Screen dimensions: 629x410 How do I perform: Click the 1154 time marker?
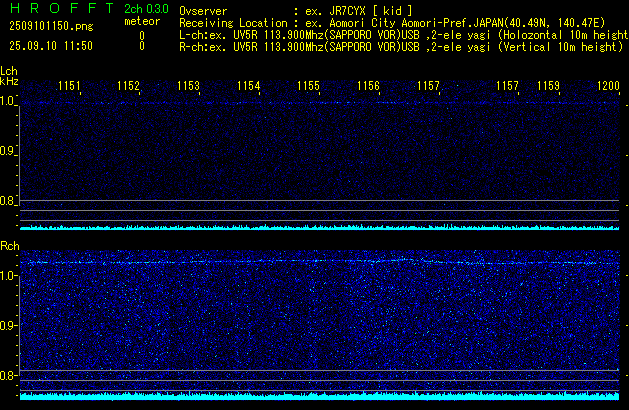click(248, 86)
